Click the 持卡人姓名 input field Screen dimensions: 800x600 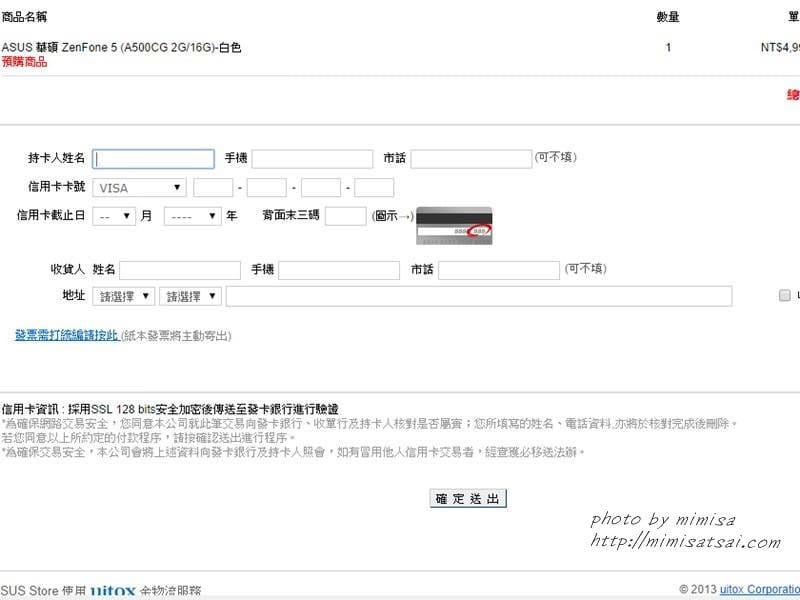pos(152,157)
